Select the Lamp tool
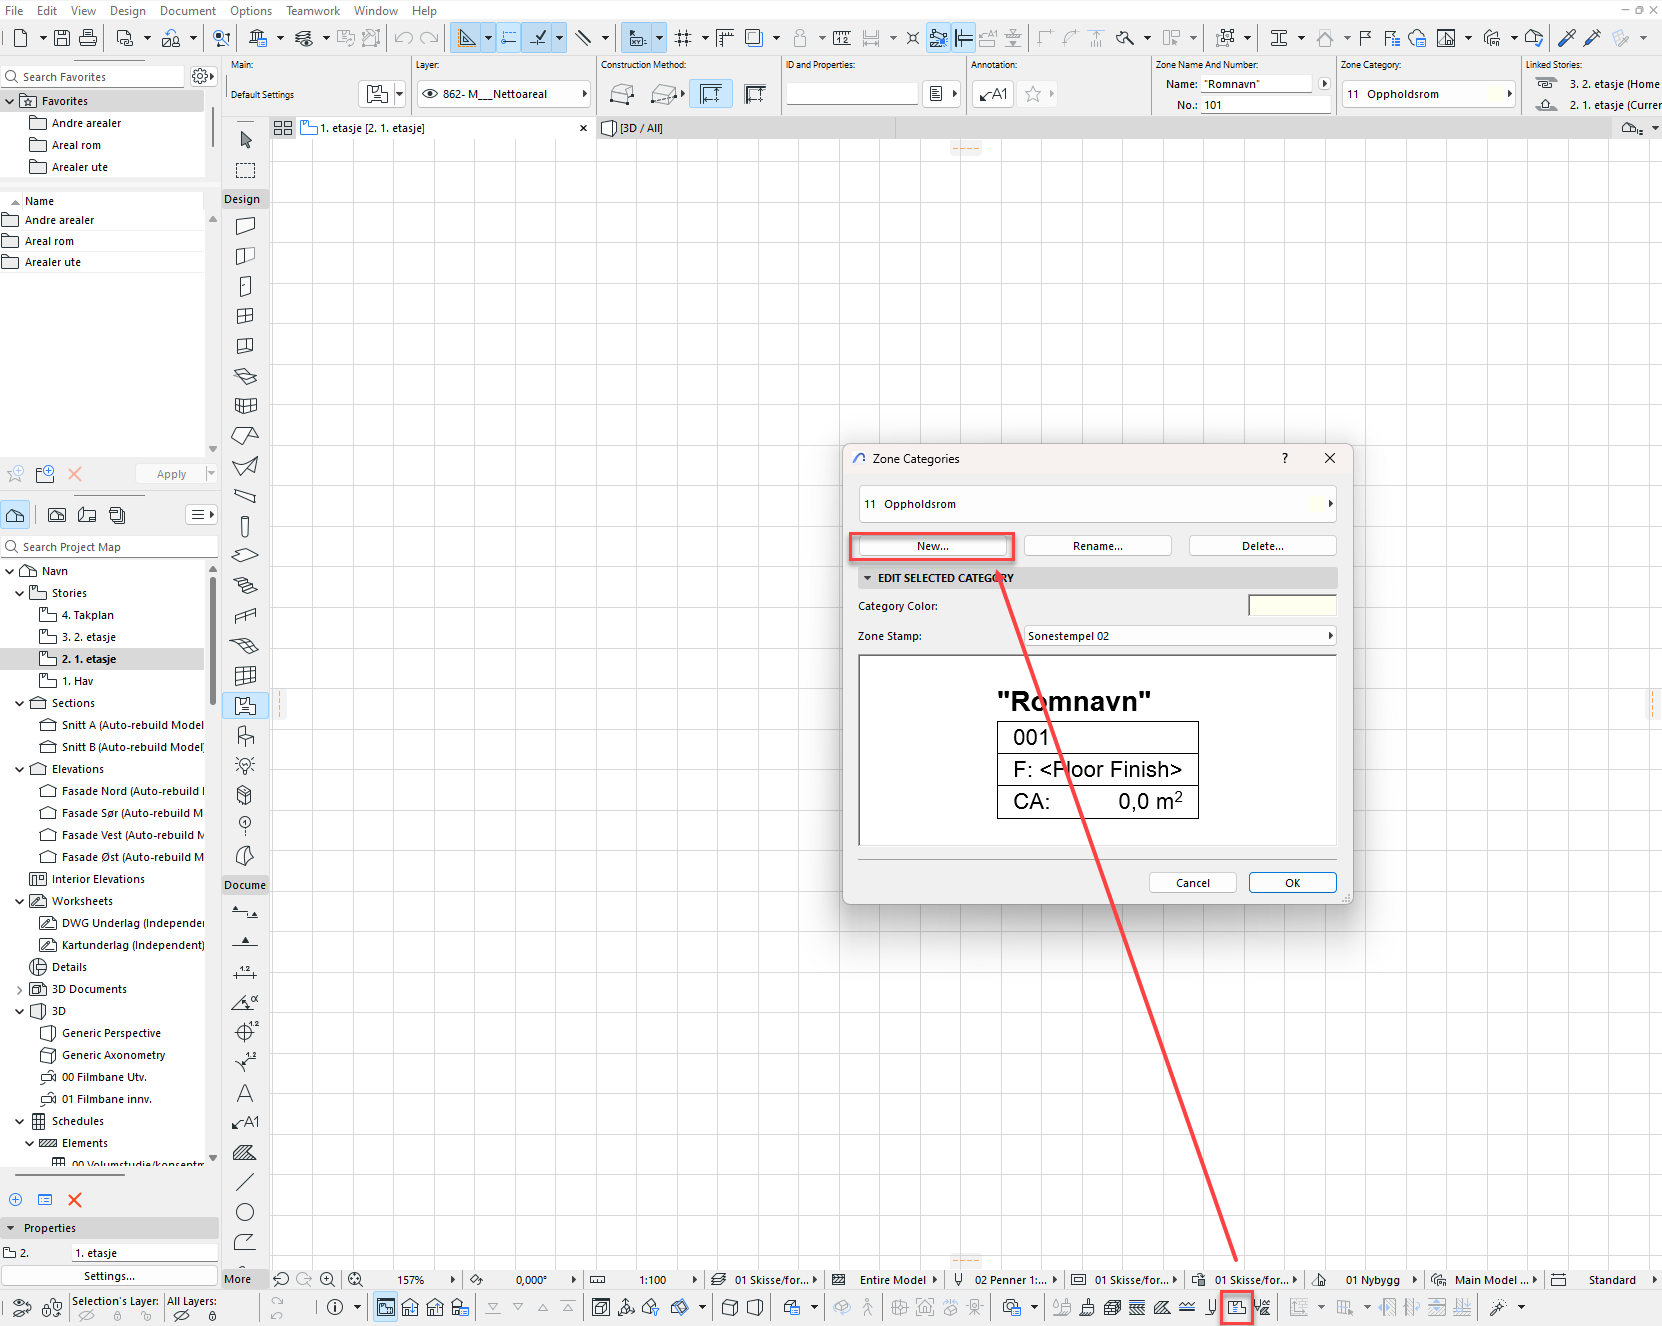The width and height of the screenshot is (1662, 1326). (x=245, y=766)
